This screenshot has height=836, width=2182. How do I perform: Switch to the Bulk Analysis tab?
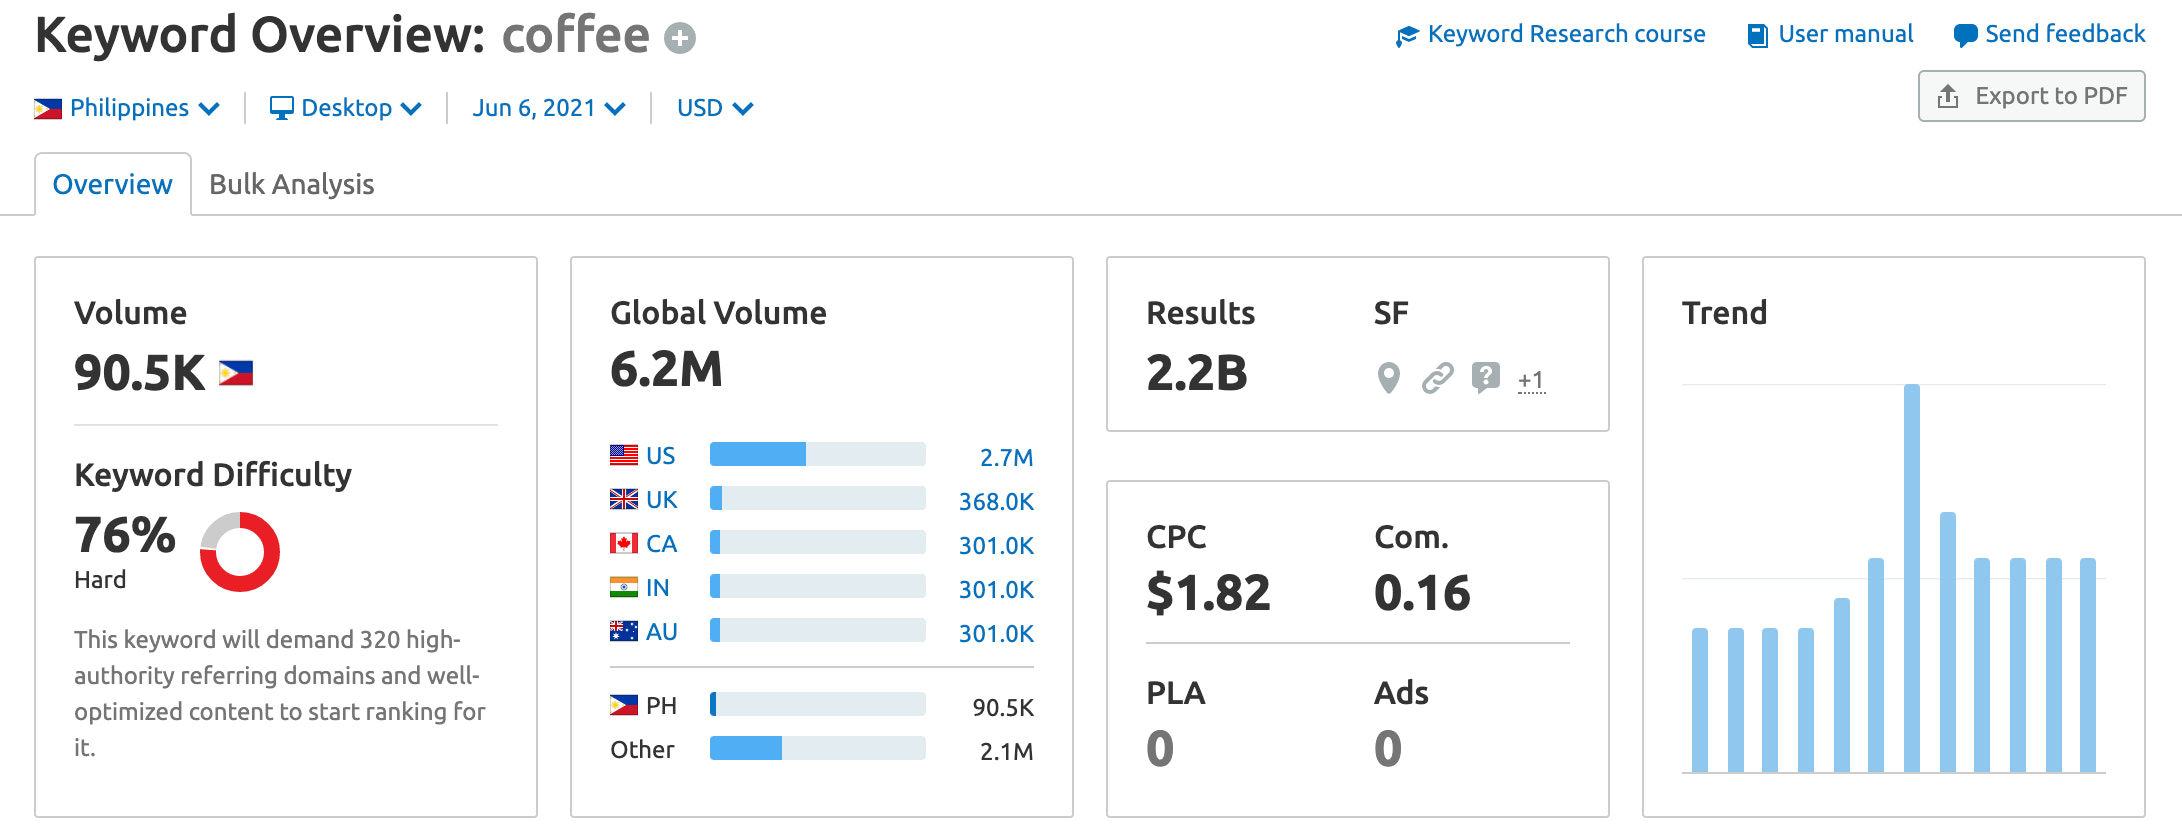coord(291,185)
